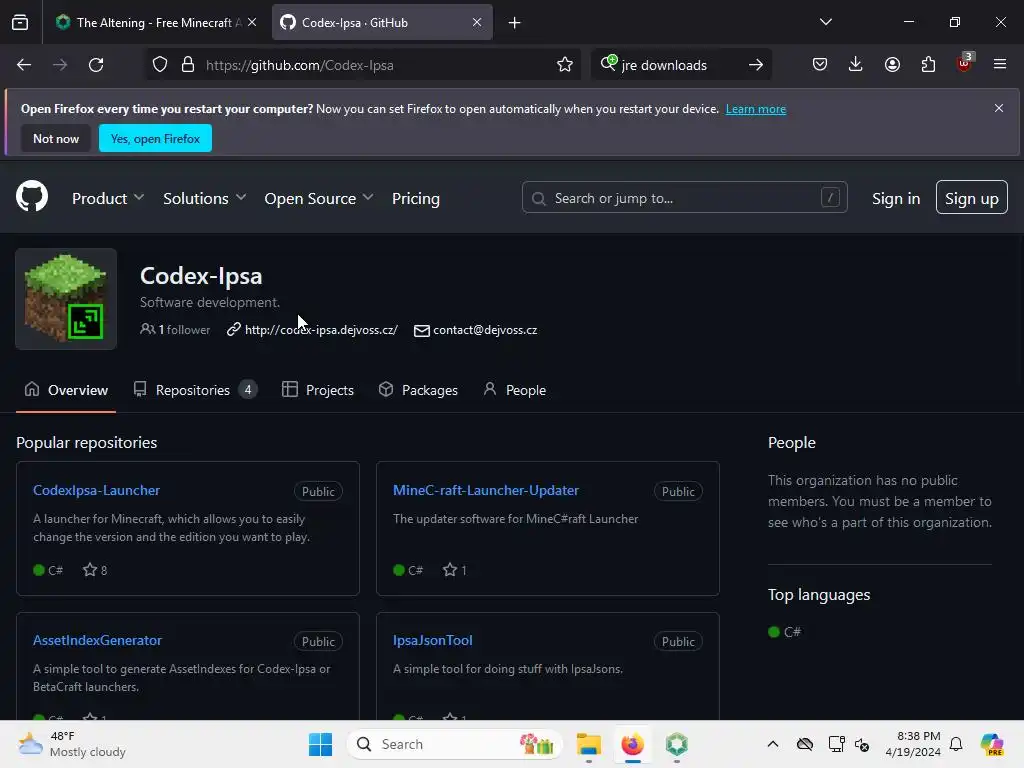Click the tracking protection shield icon
This screenshot has width=1024, height=768.
pyautogui.click(x=160, y=65)
